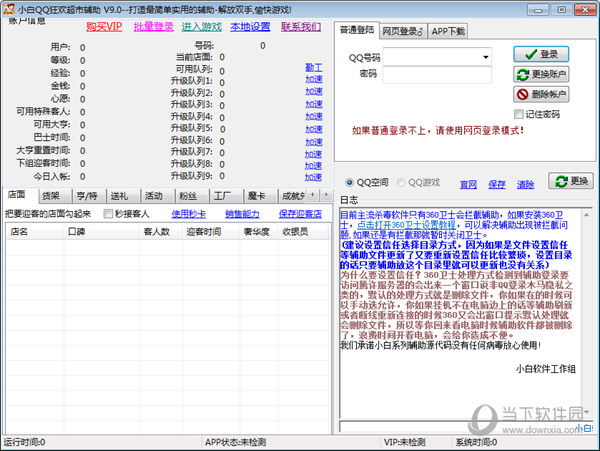Click the 迎客时间 column header
The height and width of the screenshot is (451, 600).
pos(211,231)
